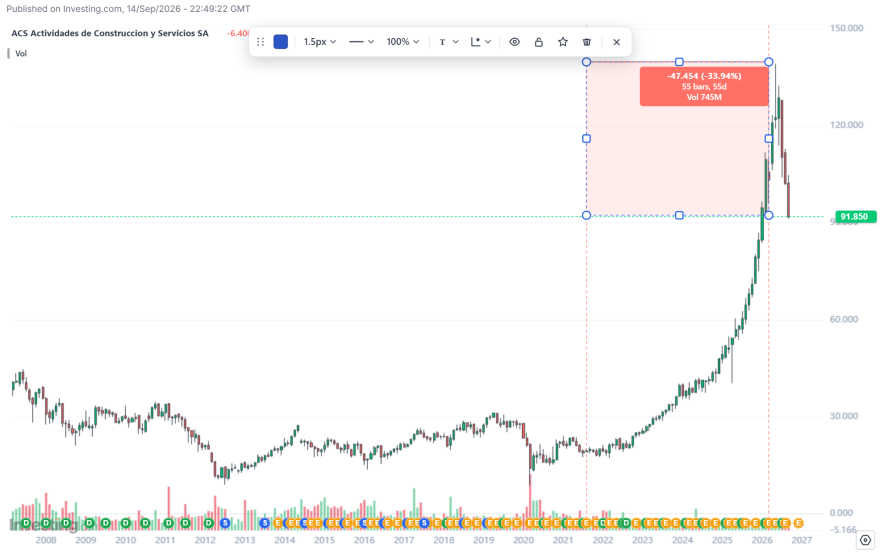Click the Published on Investing.com timestamp text
The height and width of the screenshot is (553, 880).
(x=128, y=9)
